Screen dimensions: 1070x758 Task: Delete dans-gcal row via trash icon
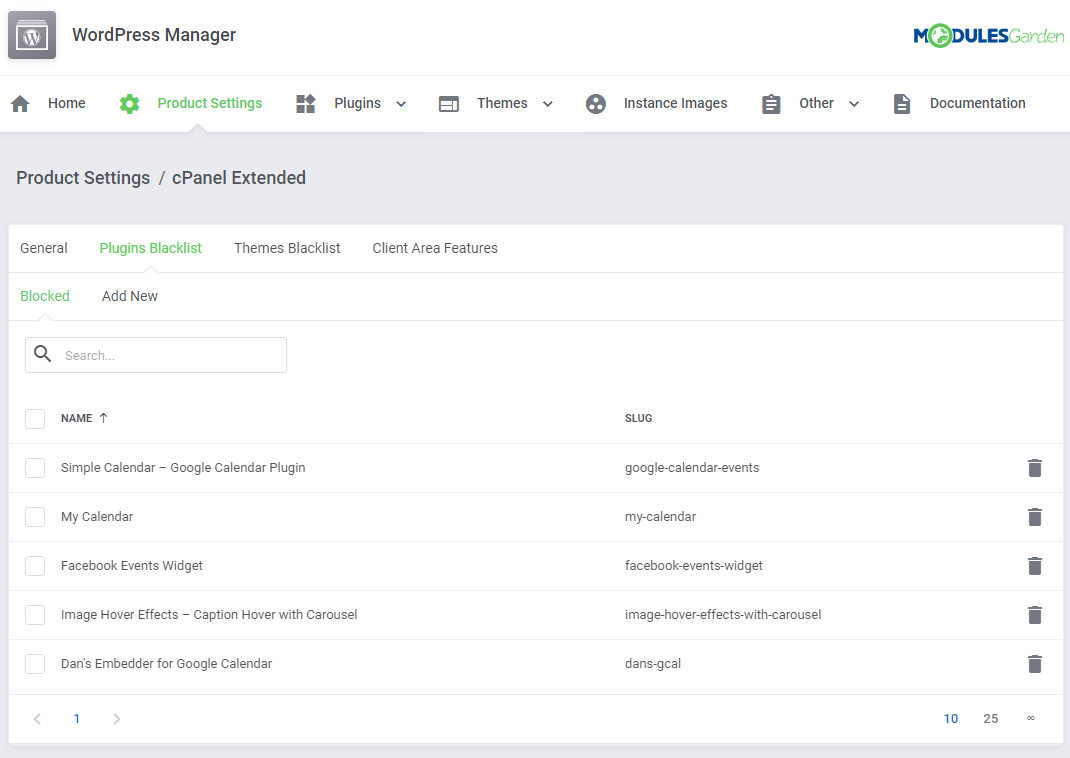1035,664
